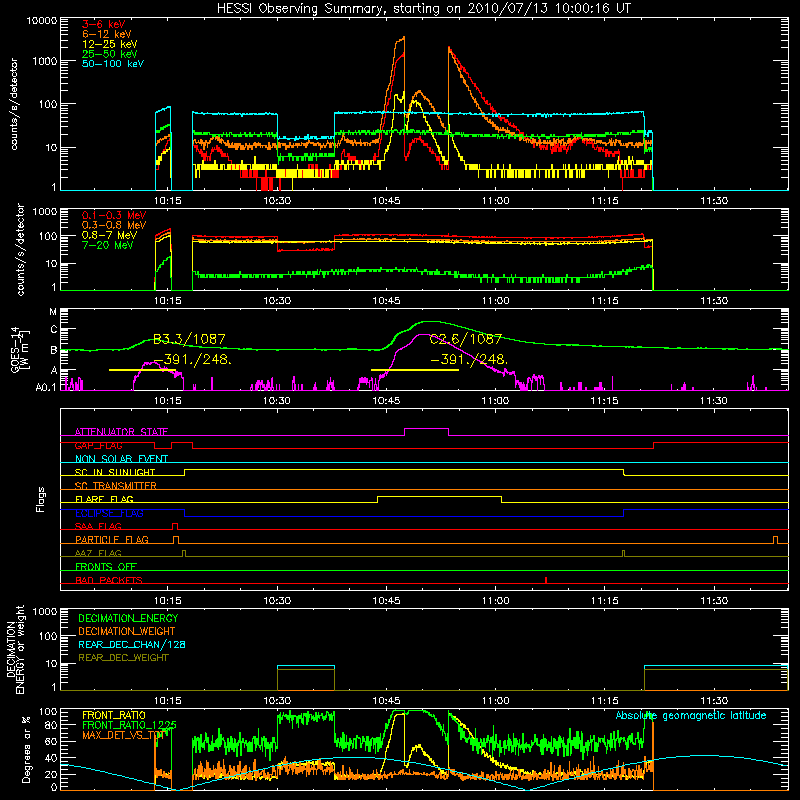Image resolution: width=800 pixels, height=800 pixels.
Task: Select the DECIMATION_ENERGY legend label
Action: pyautogui.click(x=128, y=618)
